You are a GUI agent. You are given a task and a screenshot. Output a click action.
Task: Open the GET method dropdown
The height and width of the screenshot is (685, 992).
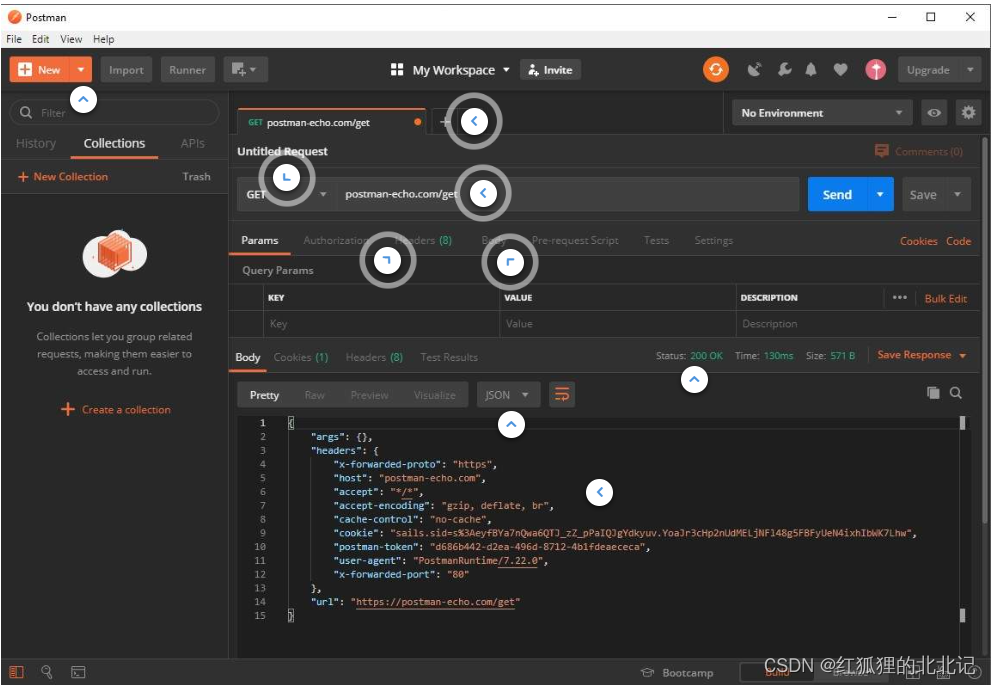286,194
